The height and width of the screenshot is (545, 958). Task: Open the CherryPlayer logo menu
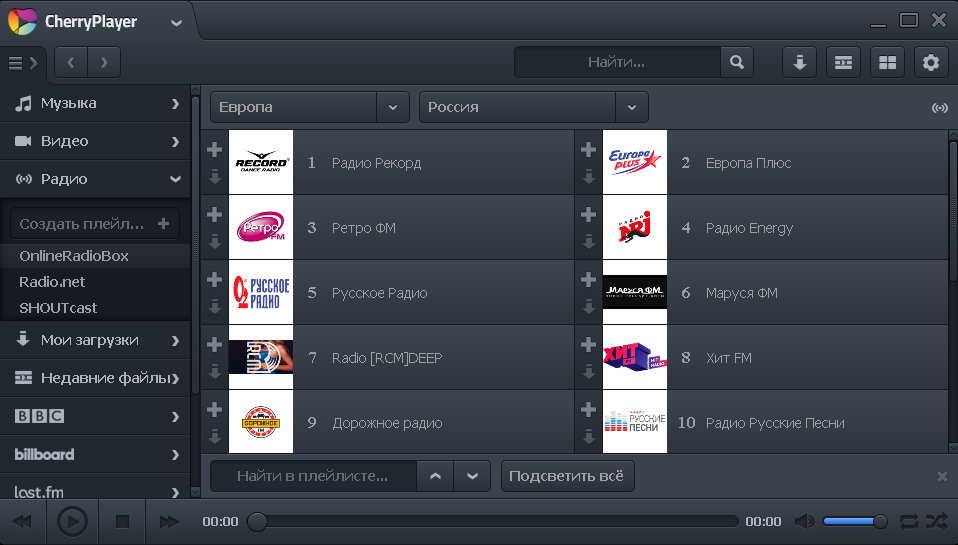coord(23,21)
